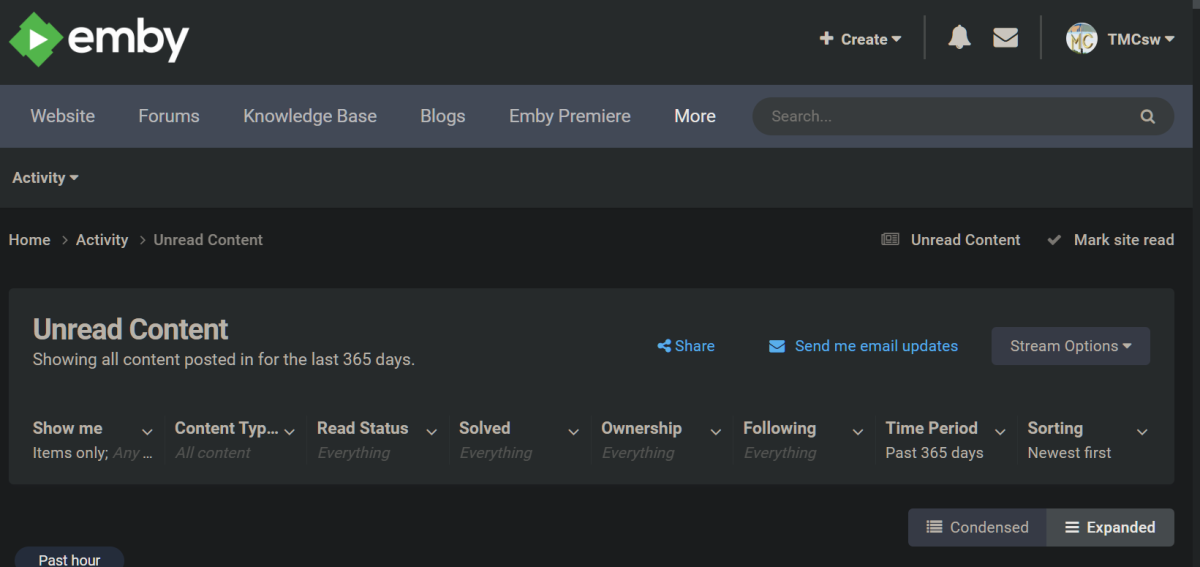The width and height of the screenshot is (1200, 567).
Task: Switch to Expanded view
Action: point(1110,527)
